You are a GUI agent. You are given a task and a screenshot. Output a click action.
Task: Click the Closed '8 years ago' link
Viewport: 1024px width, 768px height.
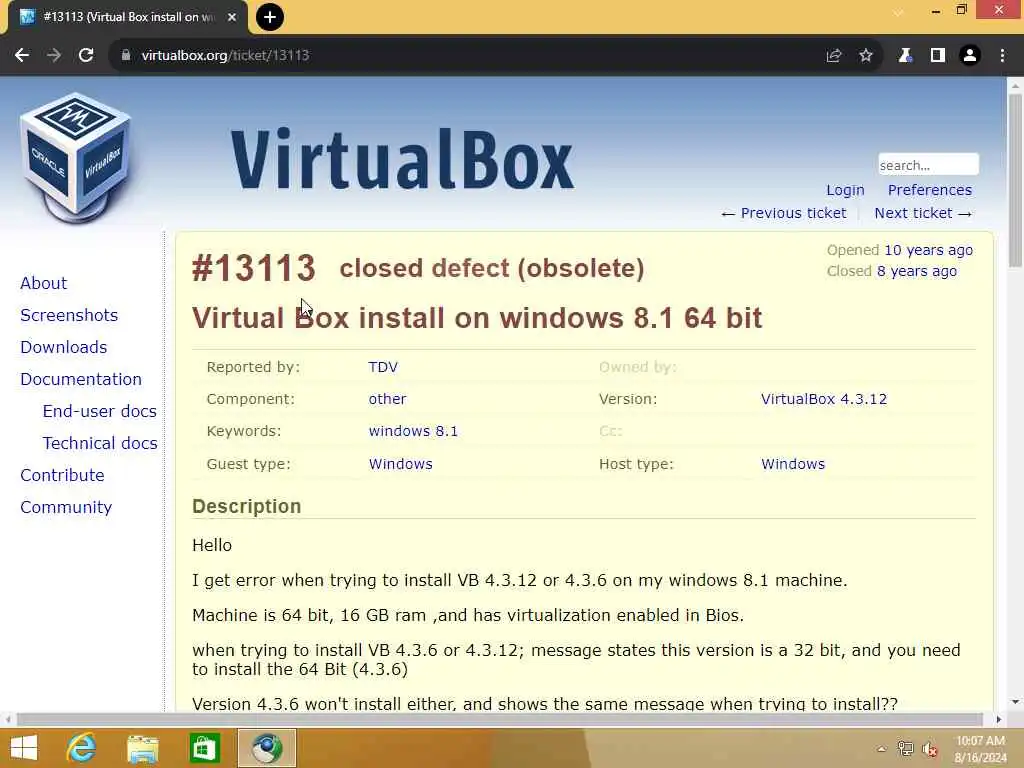click(x=916, y=271)
